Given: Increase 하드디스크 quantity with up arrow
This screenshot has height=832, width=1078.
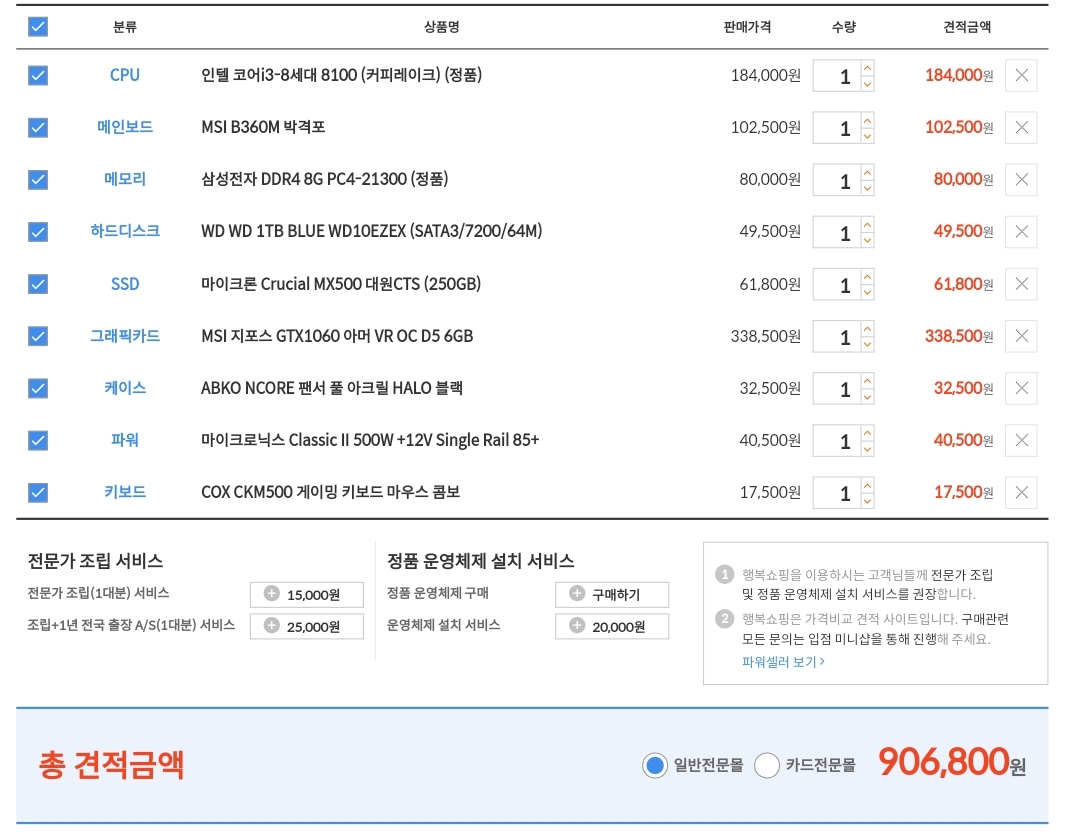Looking at the screenshot, I should pos(868,224).
